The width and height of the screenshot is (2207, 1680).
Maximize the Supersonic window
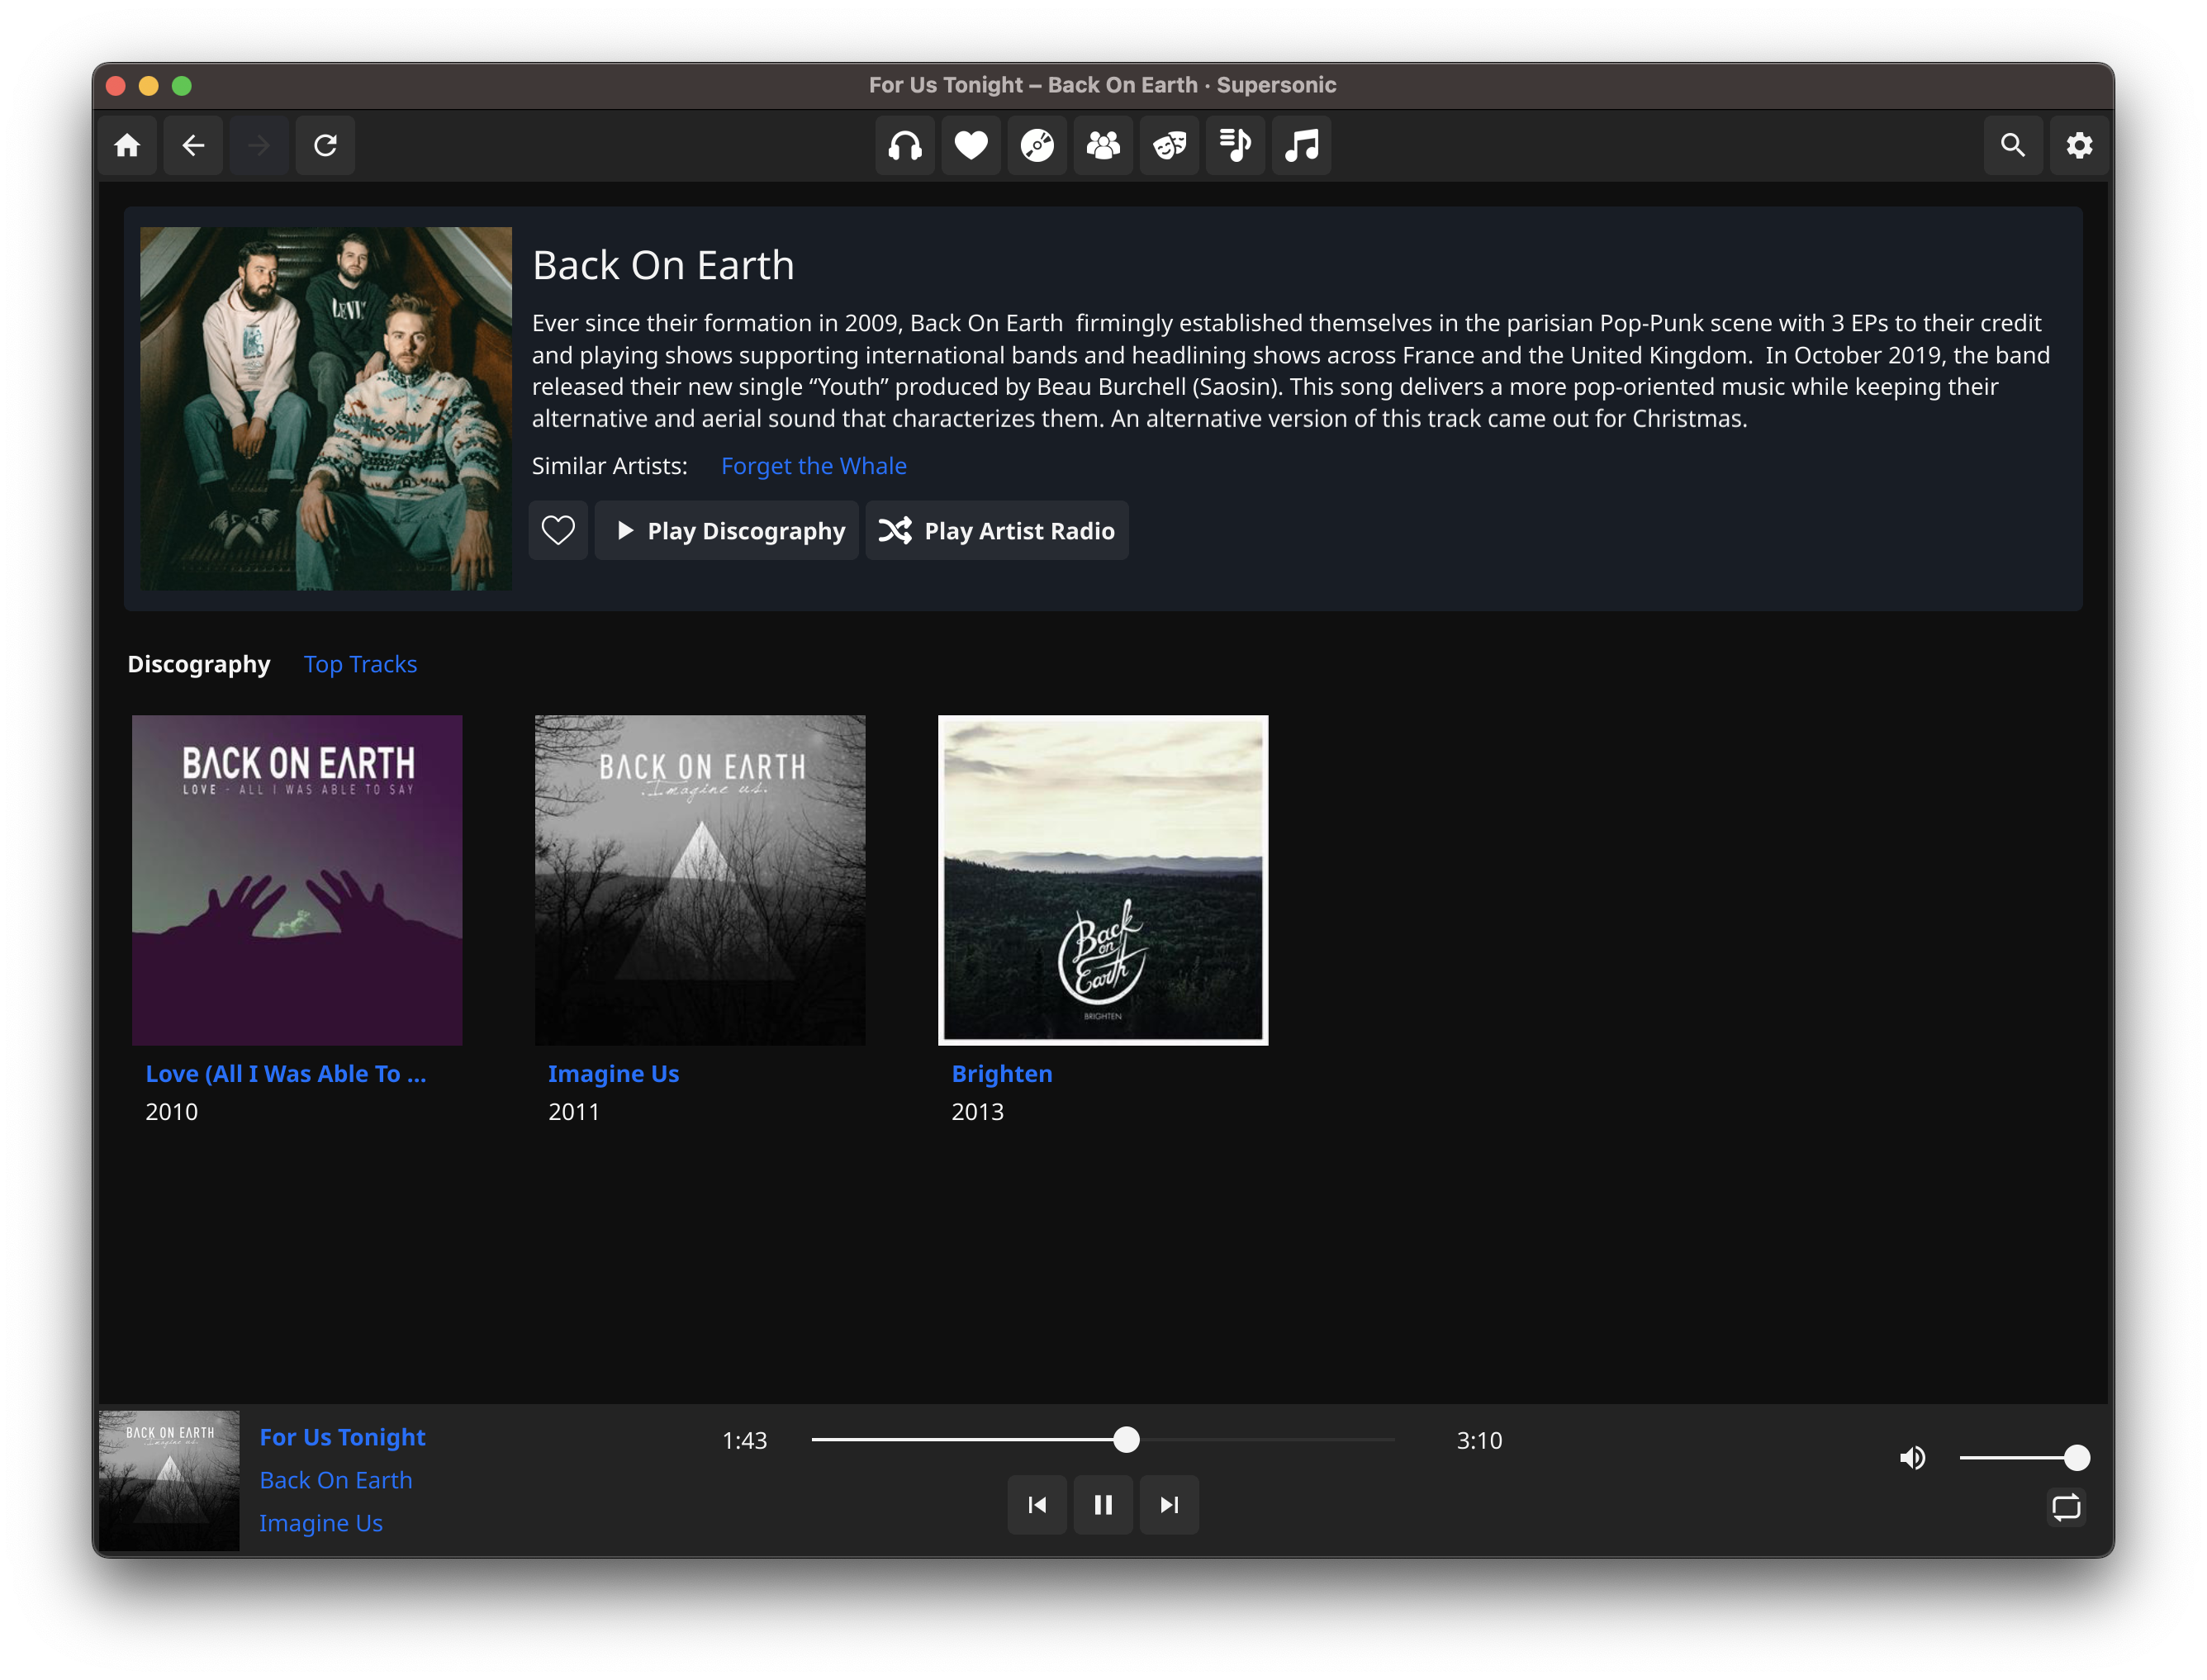[181, 86]
